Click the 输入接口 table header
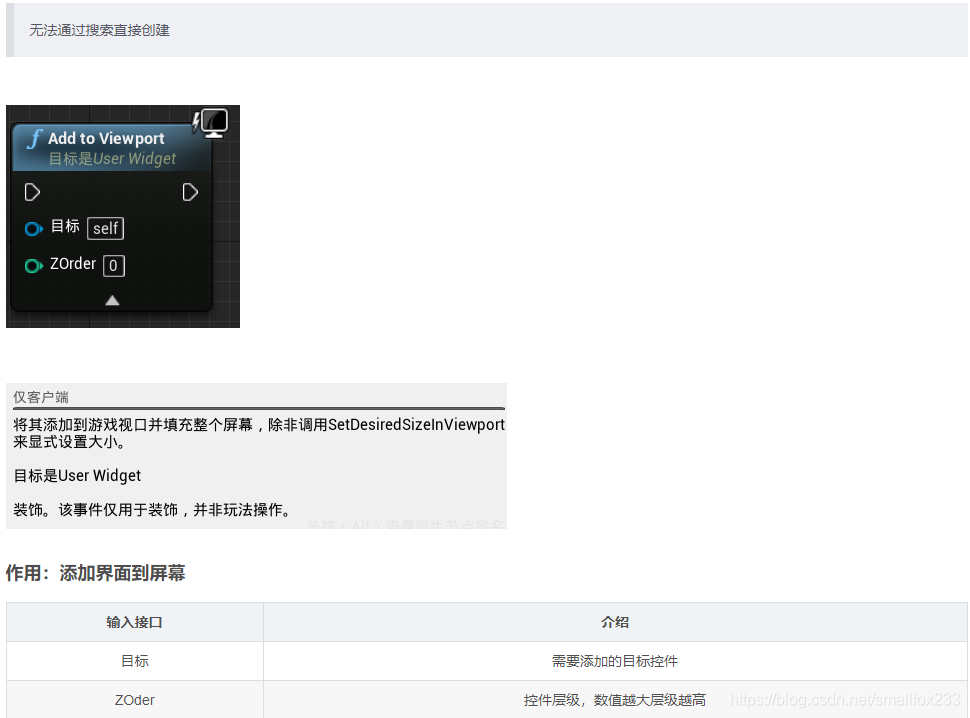Screen dimensions: 970x718 pyautogui.click(x=134, y=622)
